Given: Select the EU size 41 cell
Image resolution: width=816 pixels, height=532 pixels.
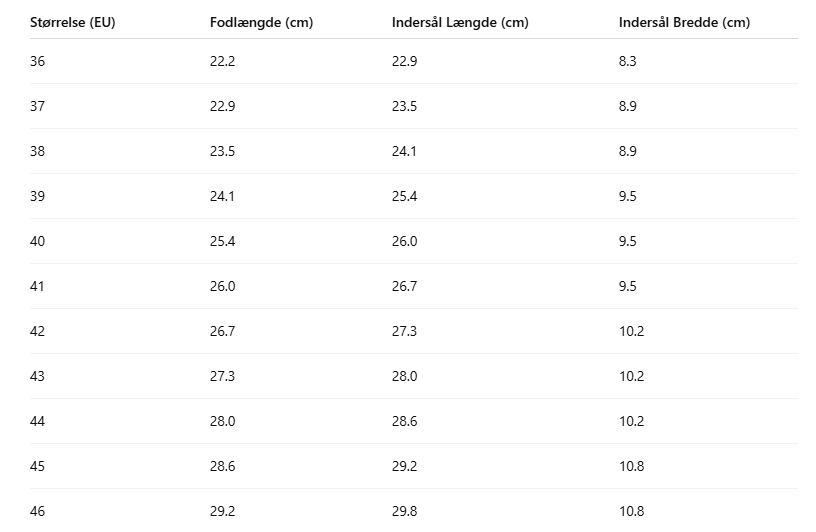Looking at the screenshot, I should coord(38,287).
